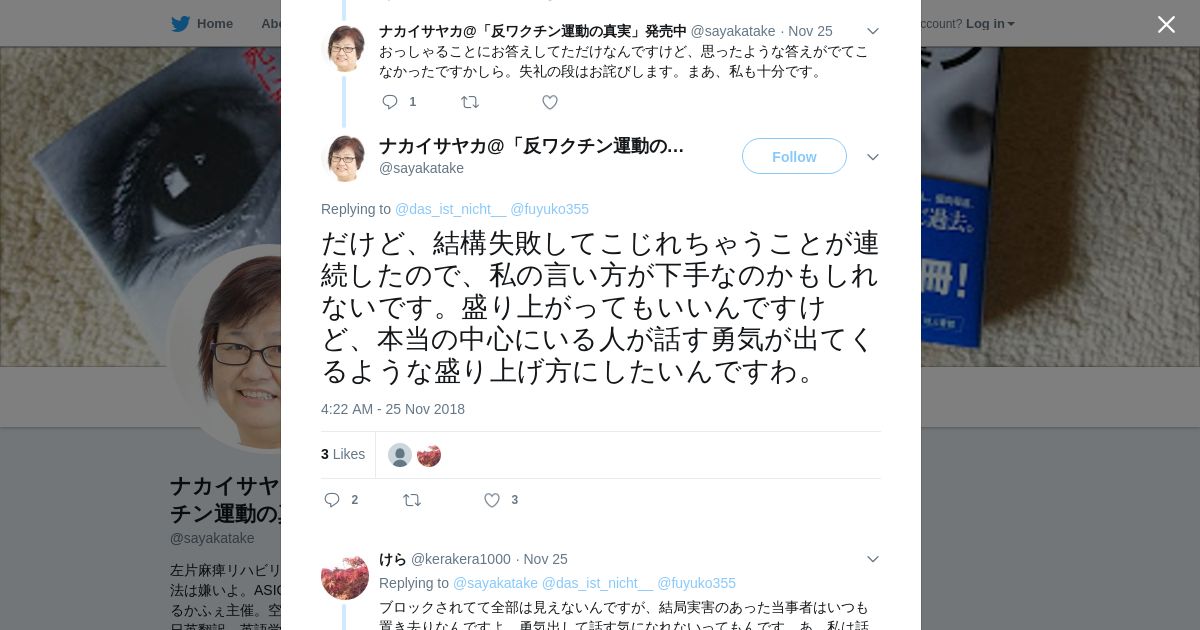Open @fuyuko355 mention in main tweet
Image resolution: width=1200 pixels, height=630 pixels.
(x=549, y=209)
